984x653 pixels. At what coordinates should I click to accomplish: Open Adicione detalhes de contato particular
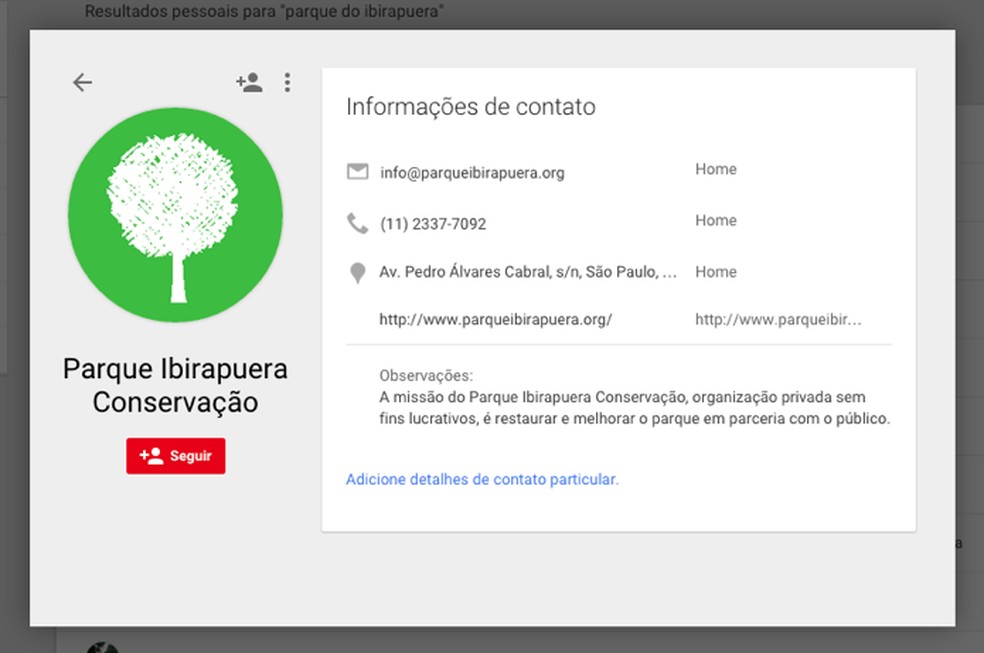(x=483, y=479)
